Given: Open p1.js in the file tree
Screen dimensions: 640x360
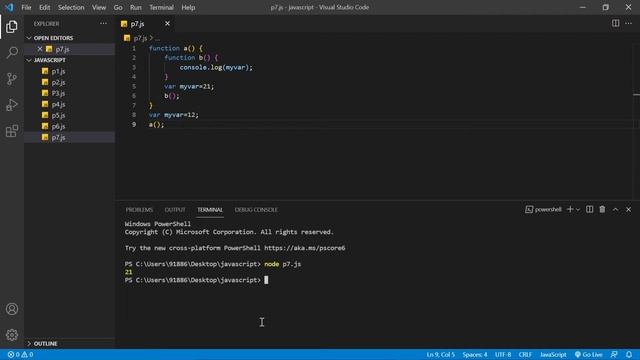Looking at the screenshot, I should click(x=58, y=71).
